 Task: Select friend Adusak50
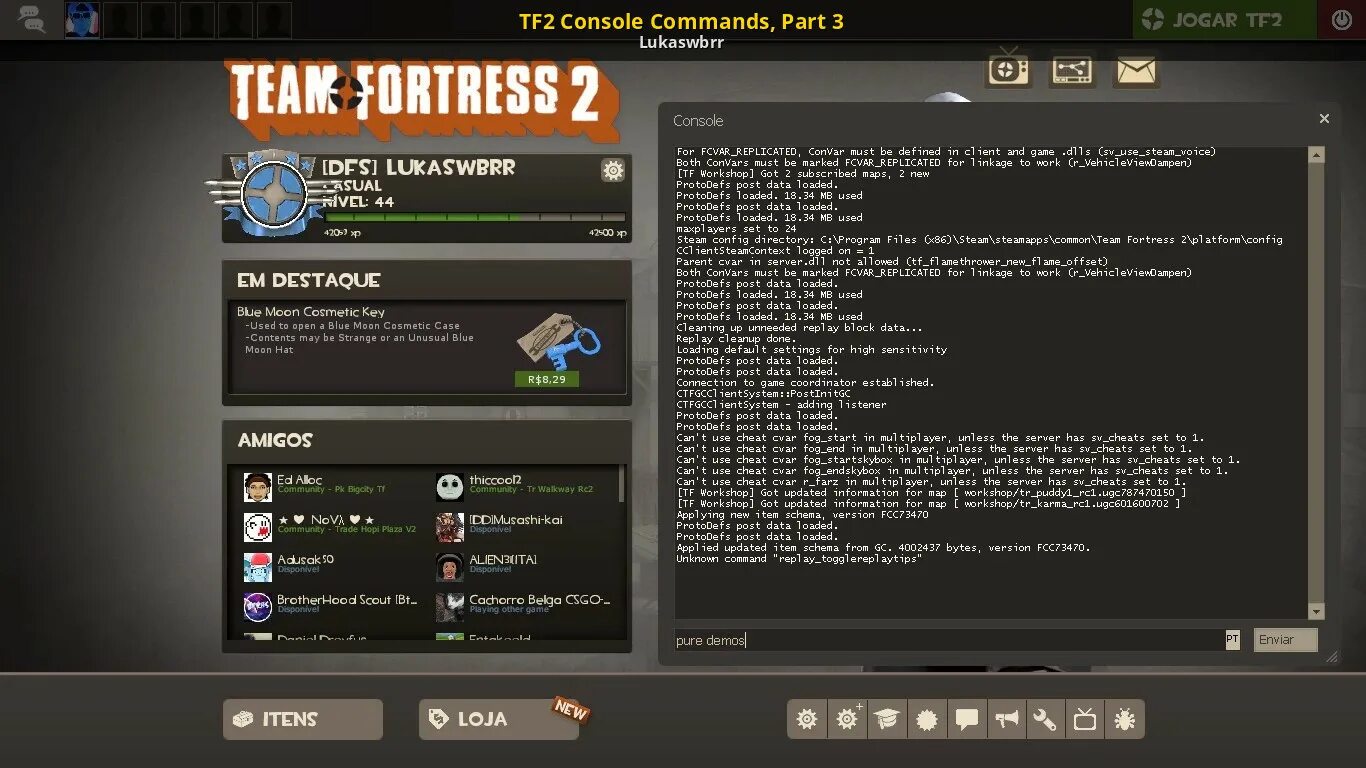point(331,565)
